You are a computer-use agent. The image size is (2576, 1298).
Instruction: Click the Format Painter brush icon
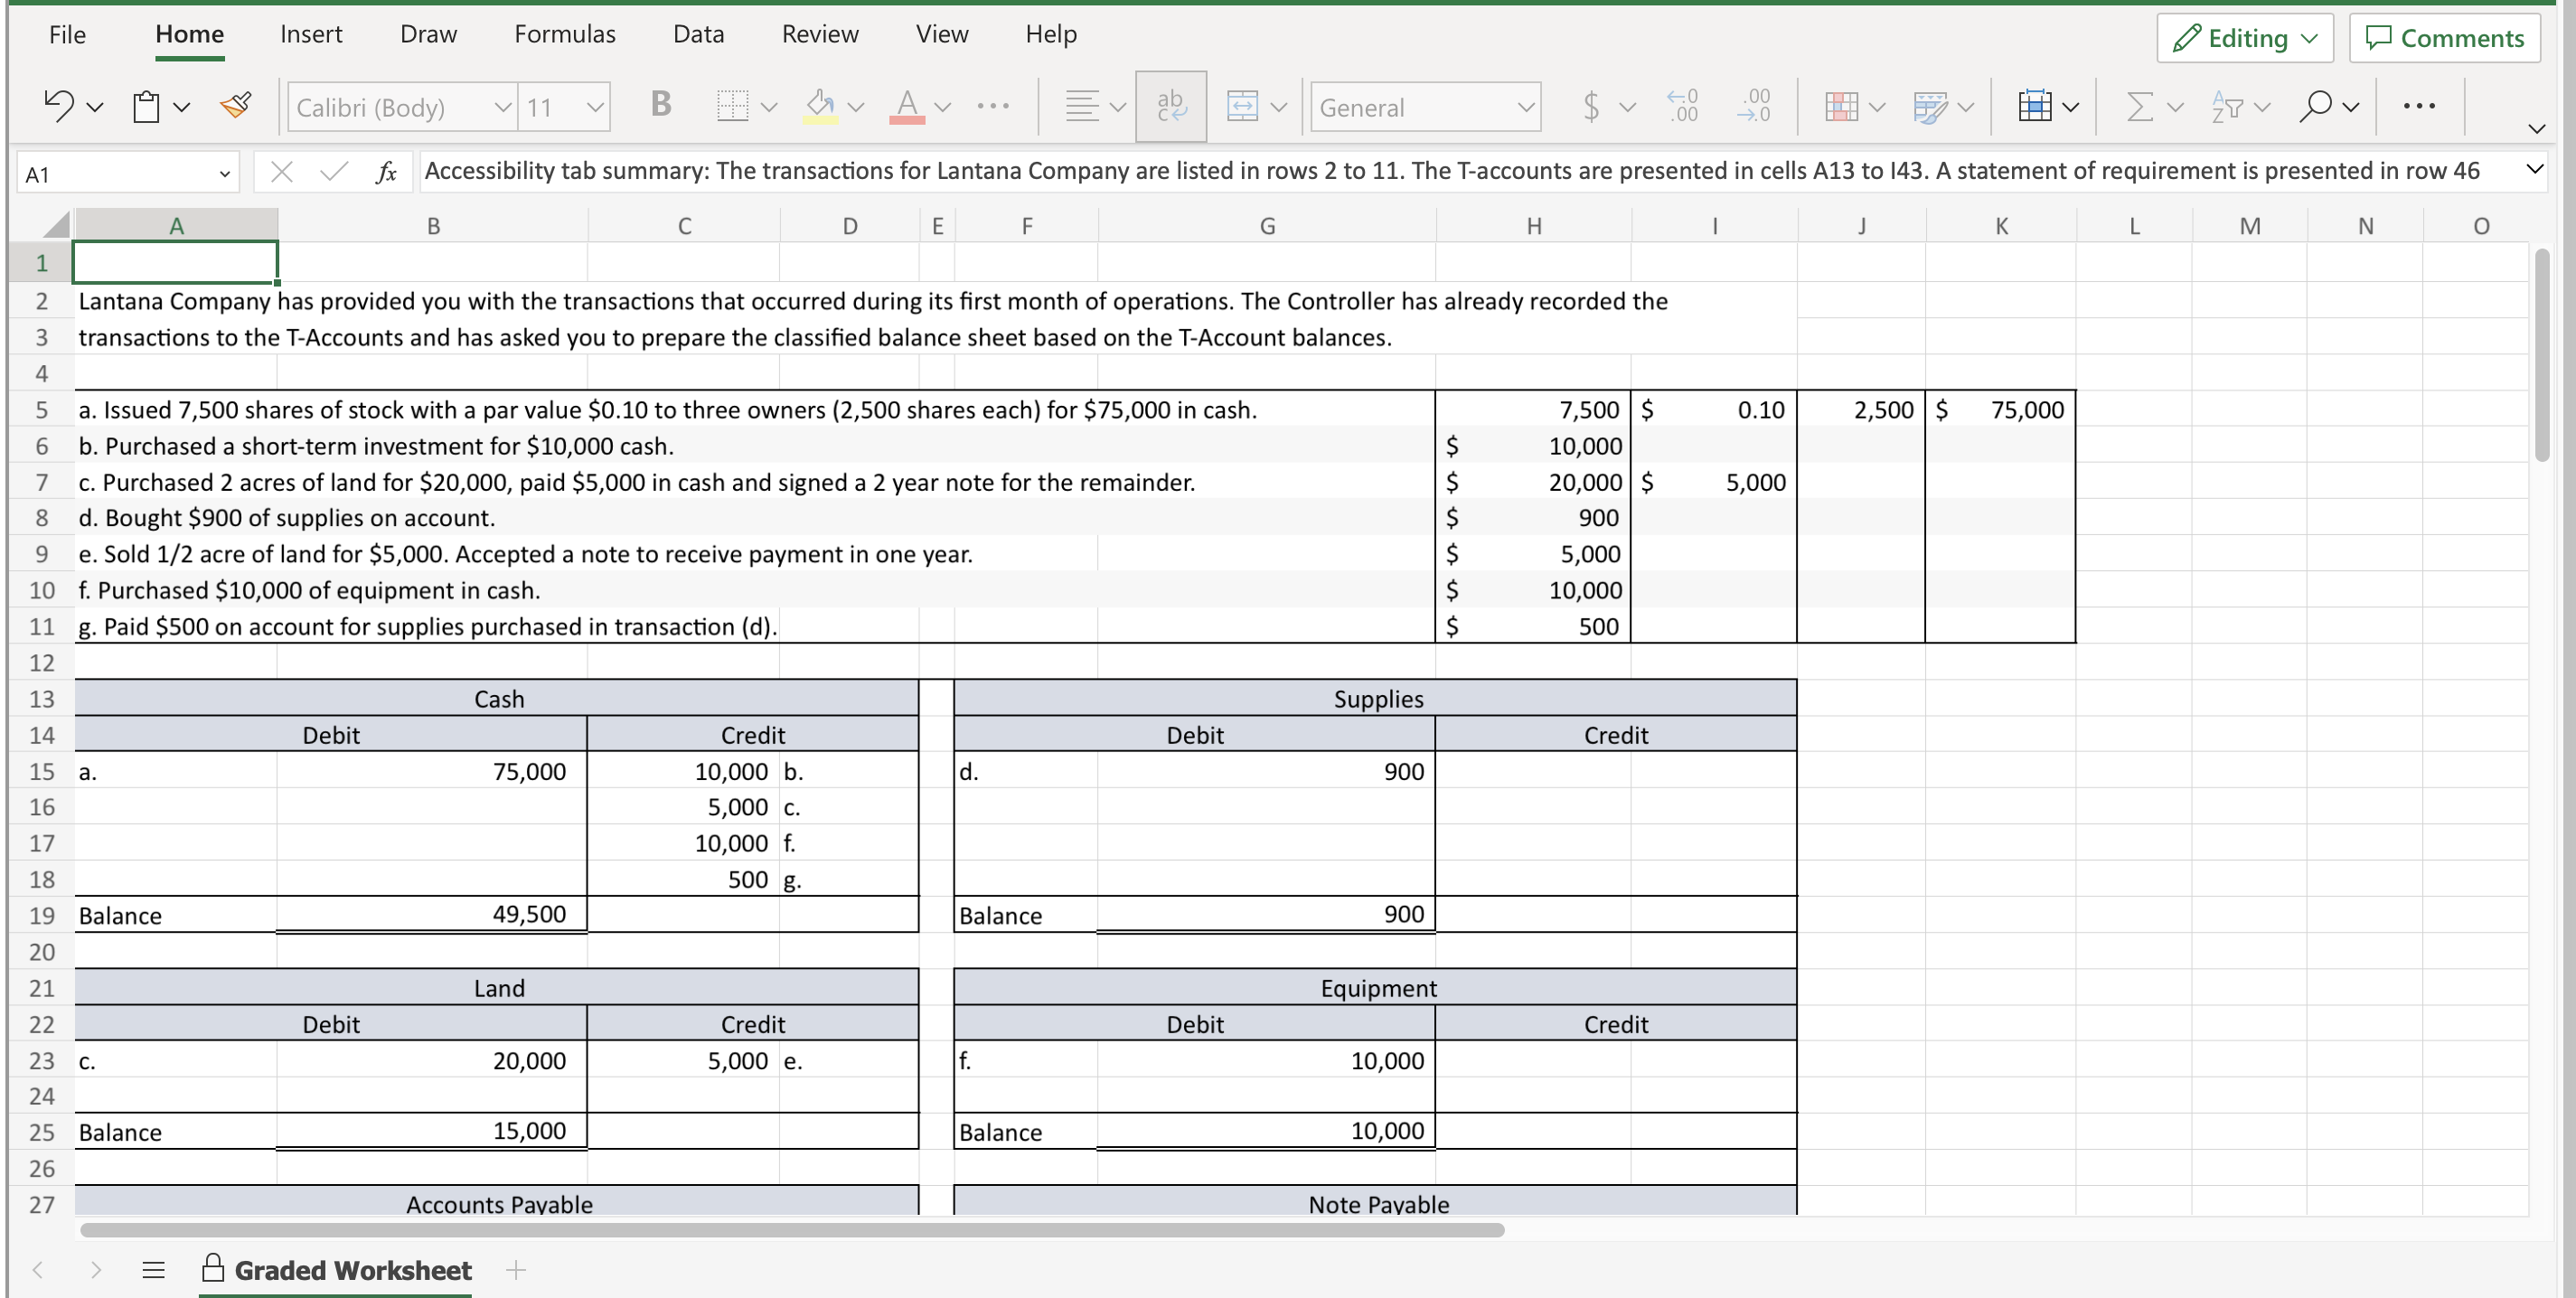(x=236, y=106)
